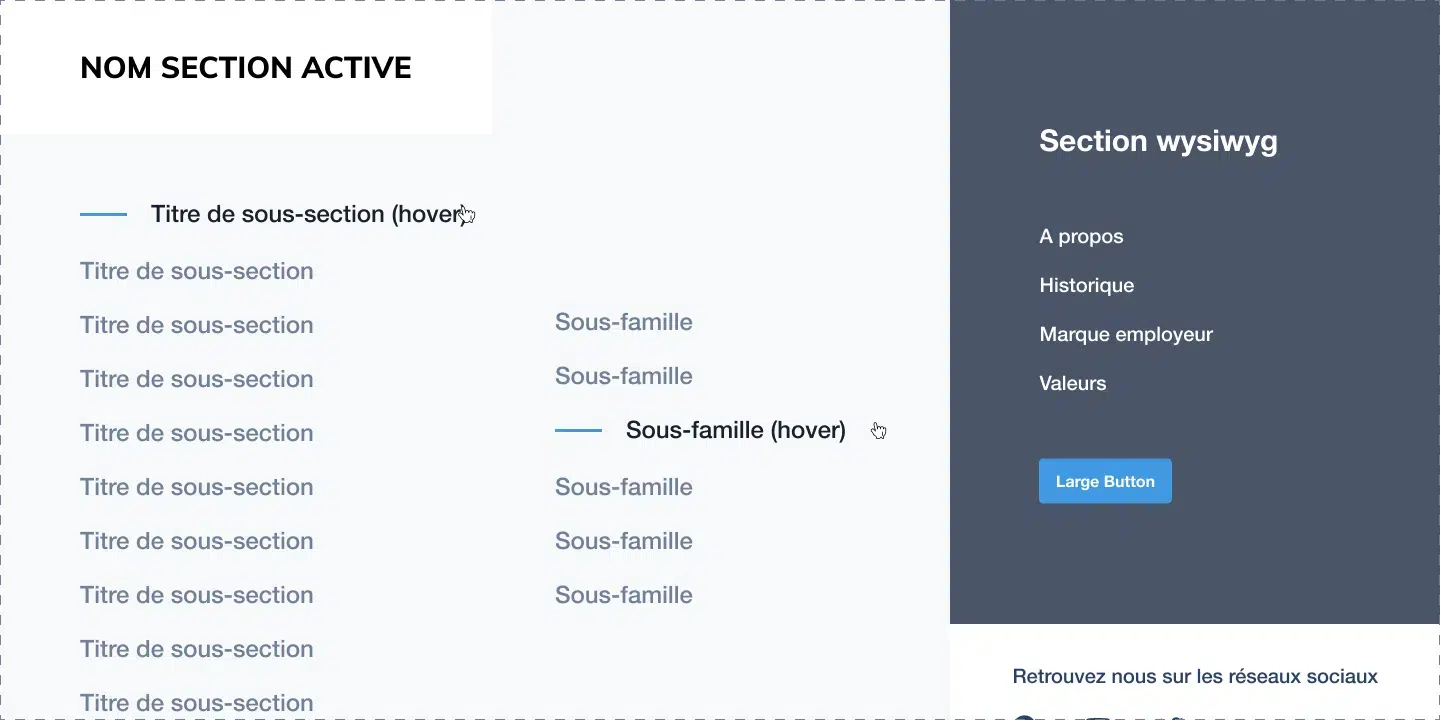Screen dimensions: 1440x720
Task: Go to the 'Historique' link
Action: pos(1086,286)
